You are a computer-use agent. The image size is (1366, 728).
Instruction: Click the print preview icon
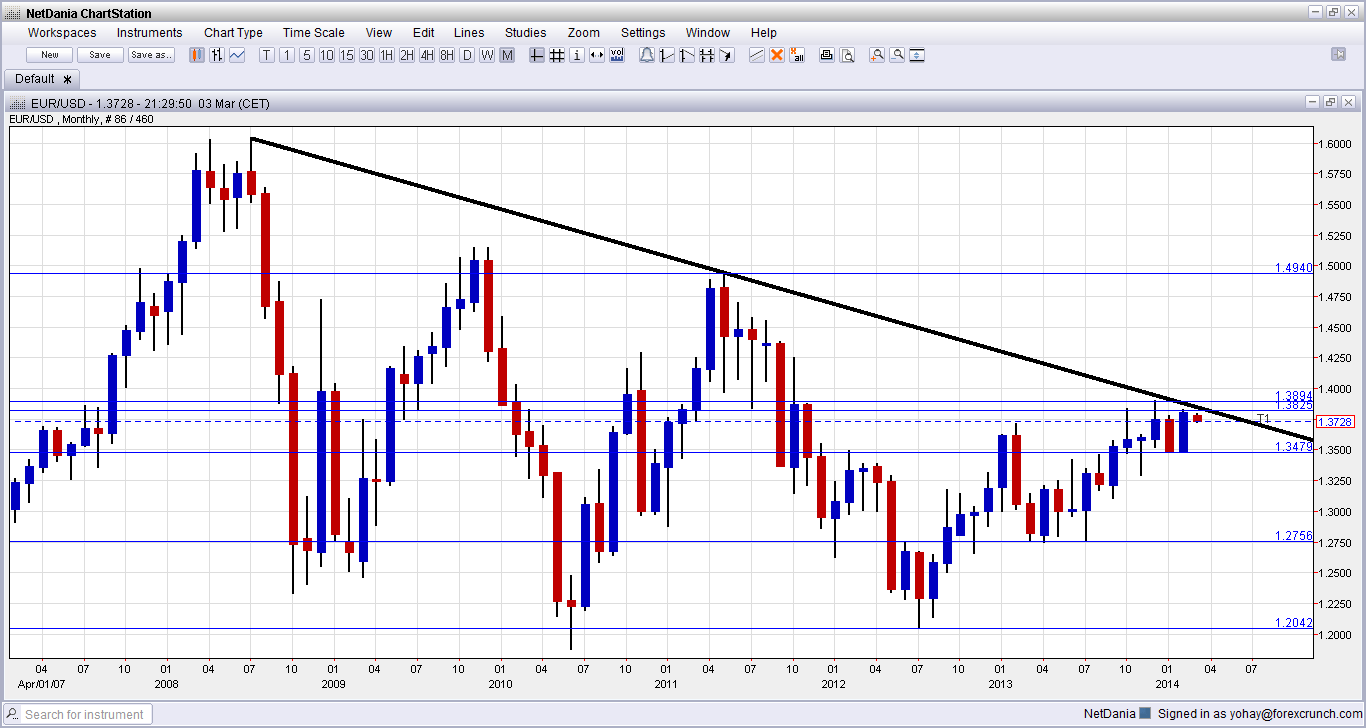[846, 55]
